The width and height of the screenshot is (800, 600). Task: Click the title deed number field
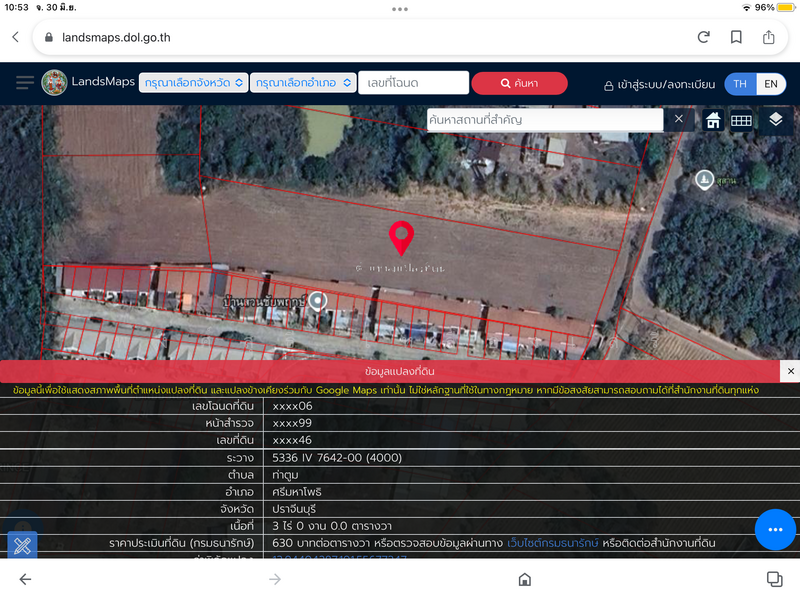click(413, 83)
